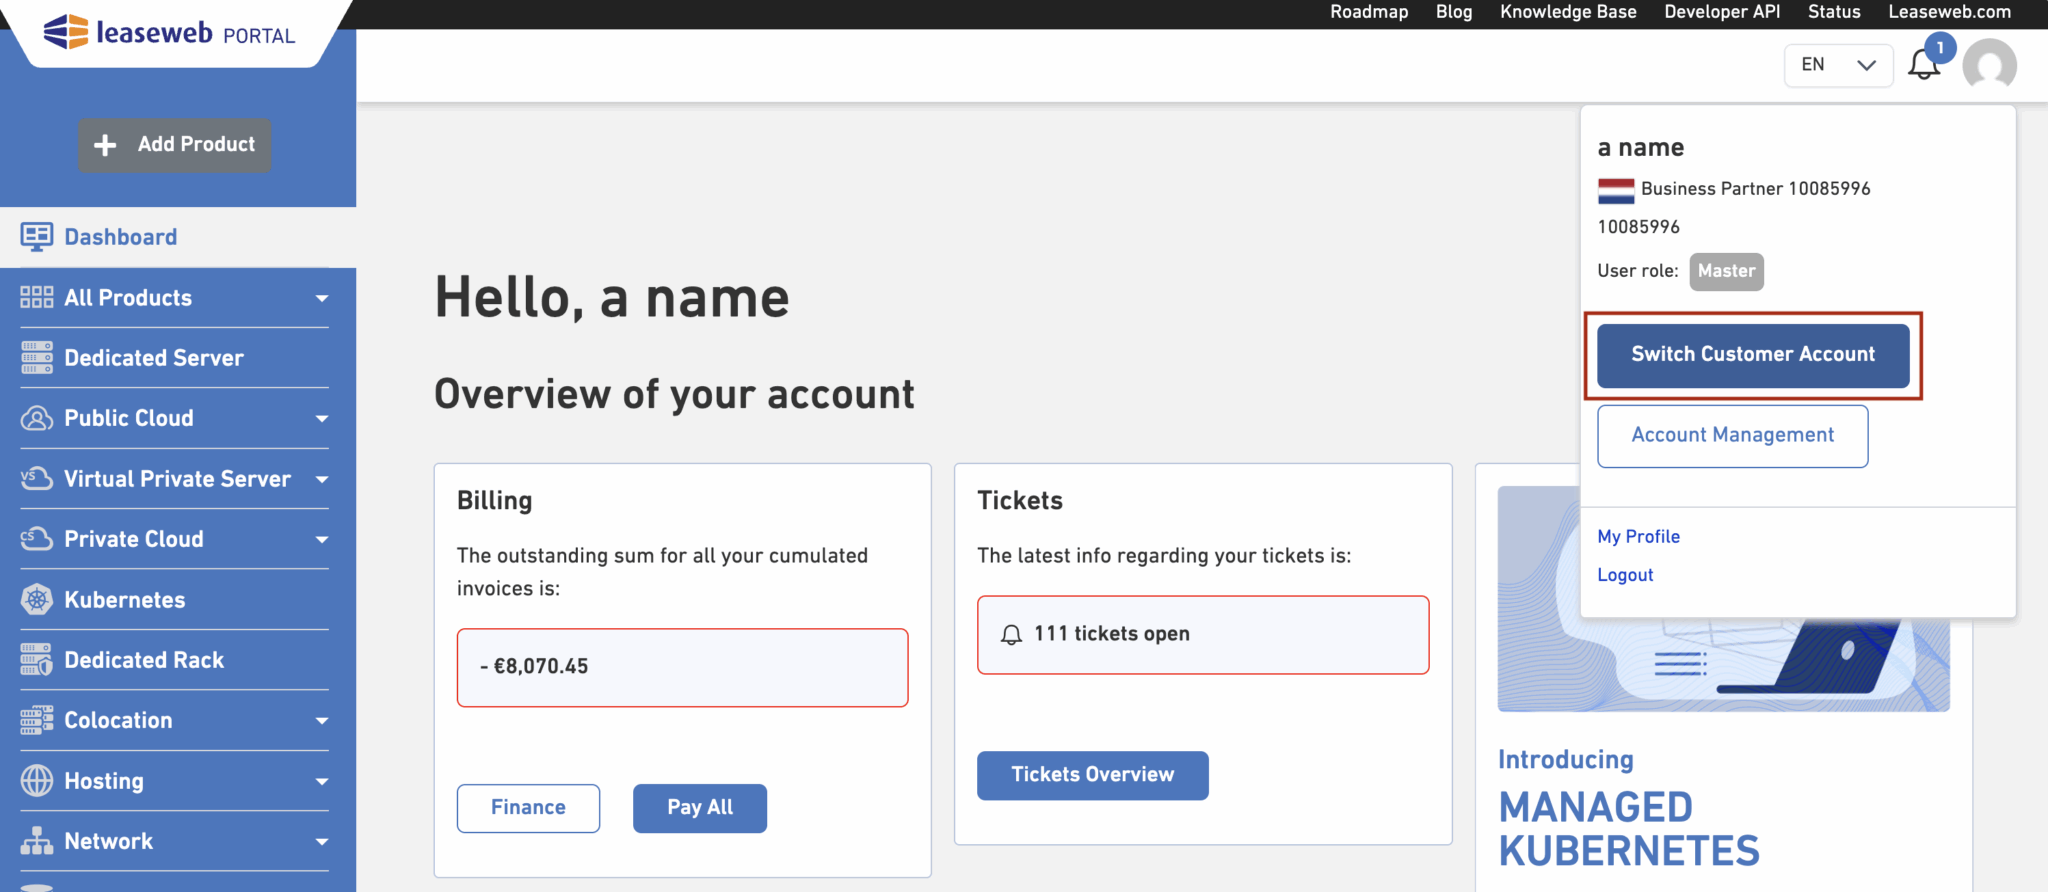Image resolution: width=2048 pixels, height=892 pixels.
Task: Open Knowledge Base in top menu
Action: (1568, 12)
